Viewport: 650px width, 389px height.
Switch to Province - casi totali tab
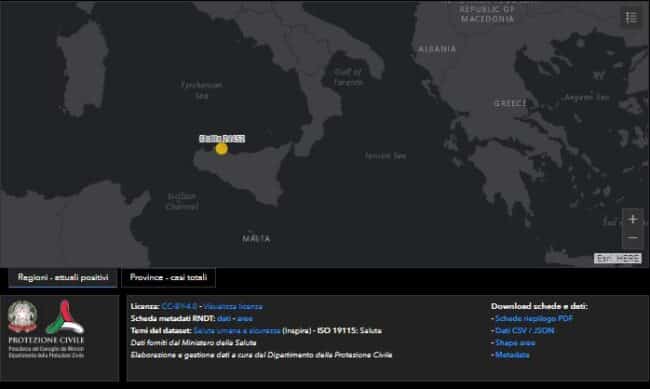(x=168, y=277)
